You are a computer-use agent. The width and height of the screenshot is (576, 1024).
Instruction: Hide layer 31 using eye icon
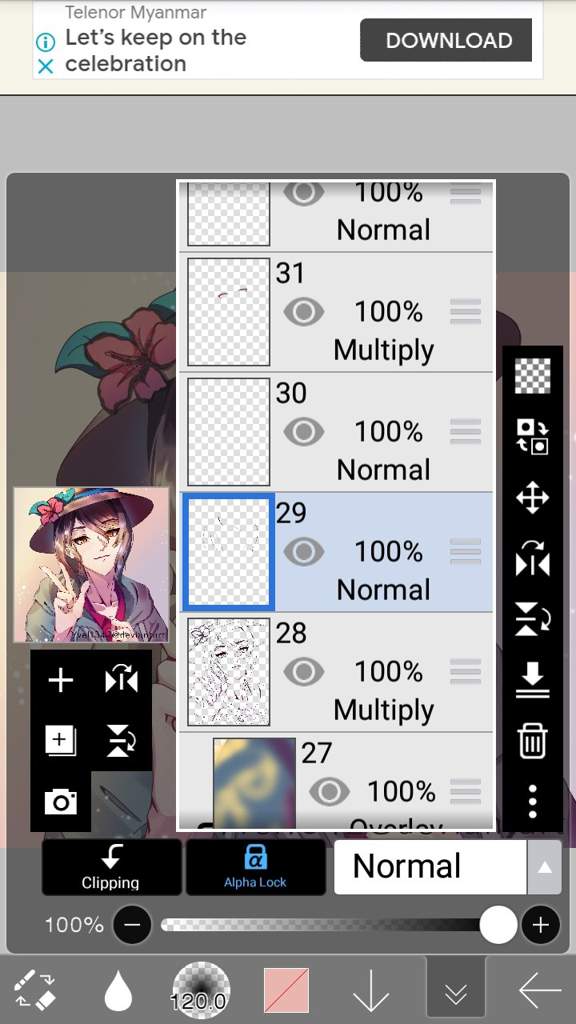304,312
